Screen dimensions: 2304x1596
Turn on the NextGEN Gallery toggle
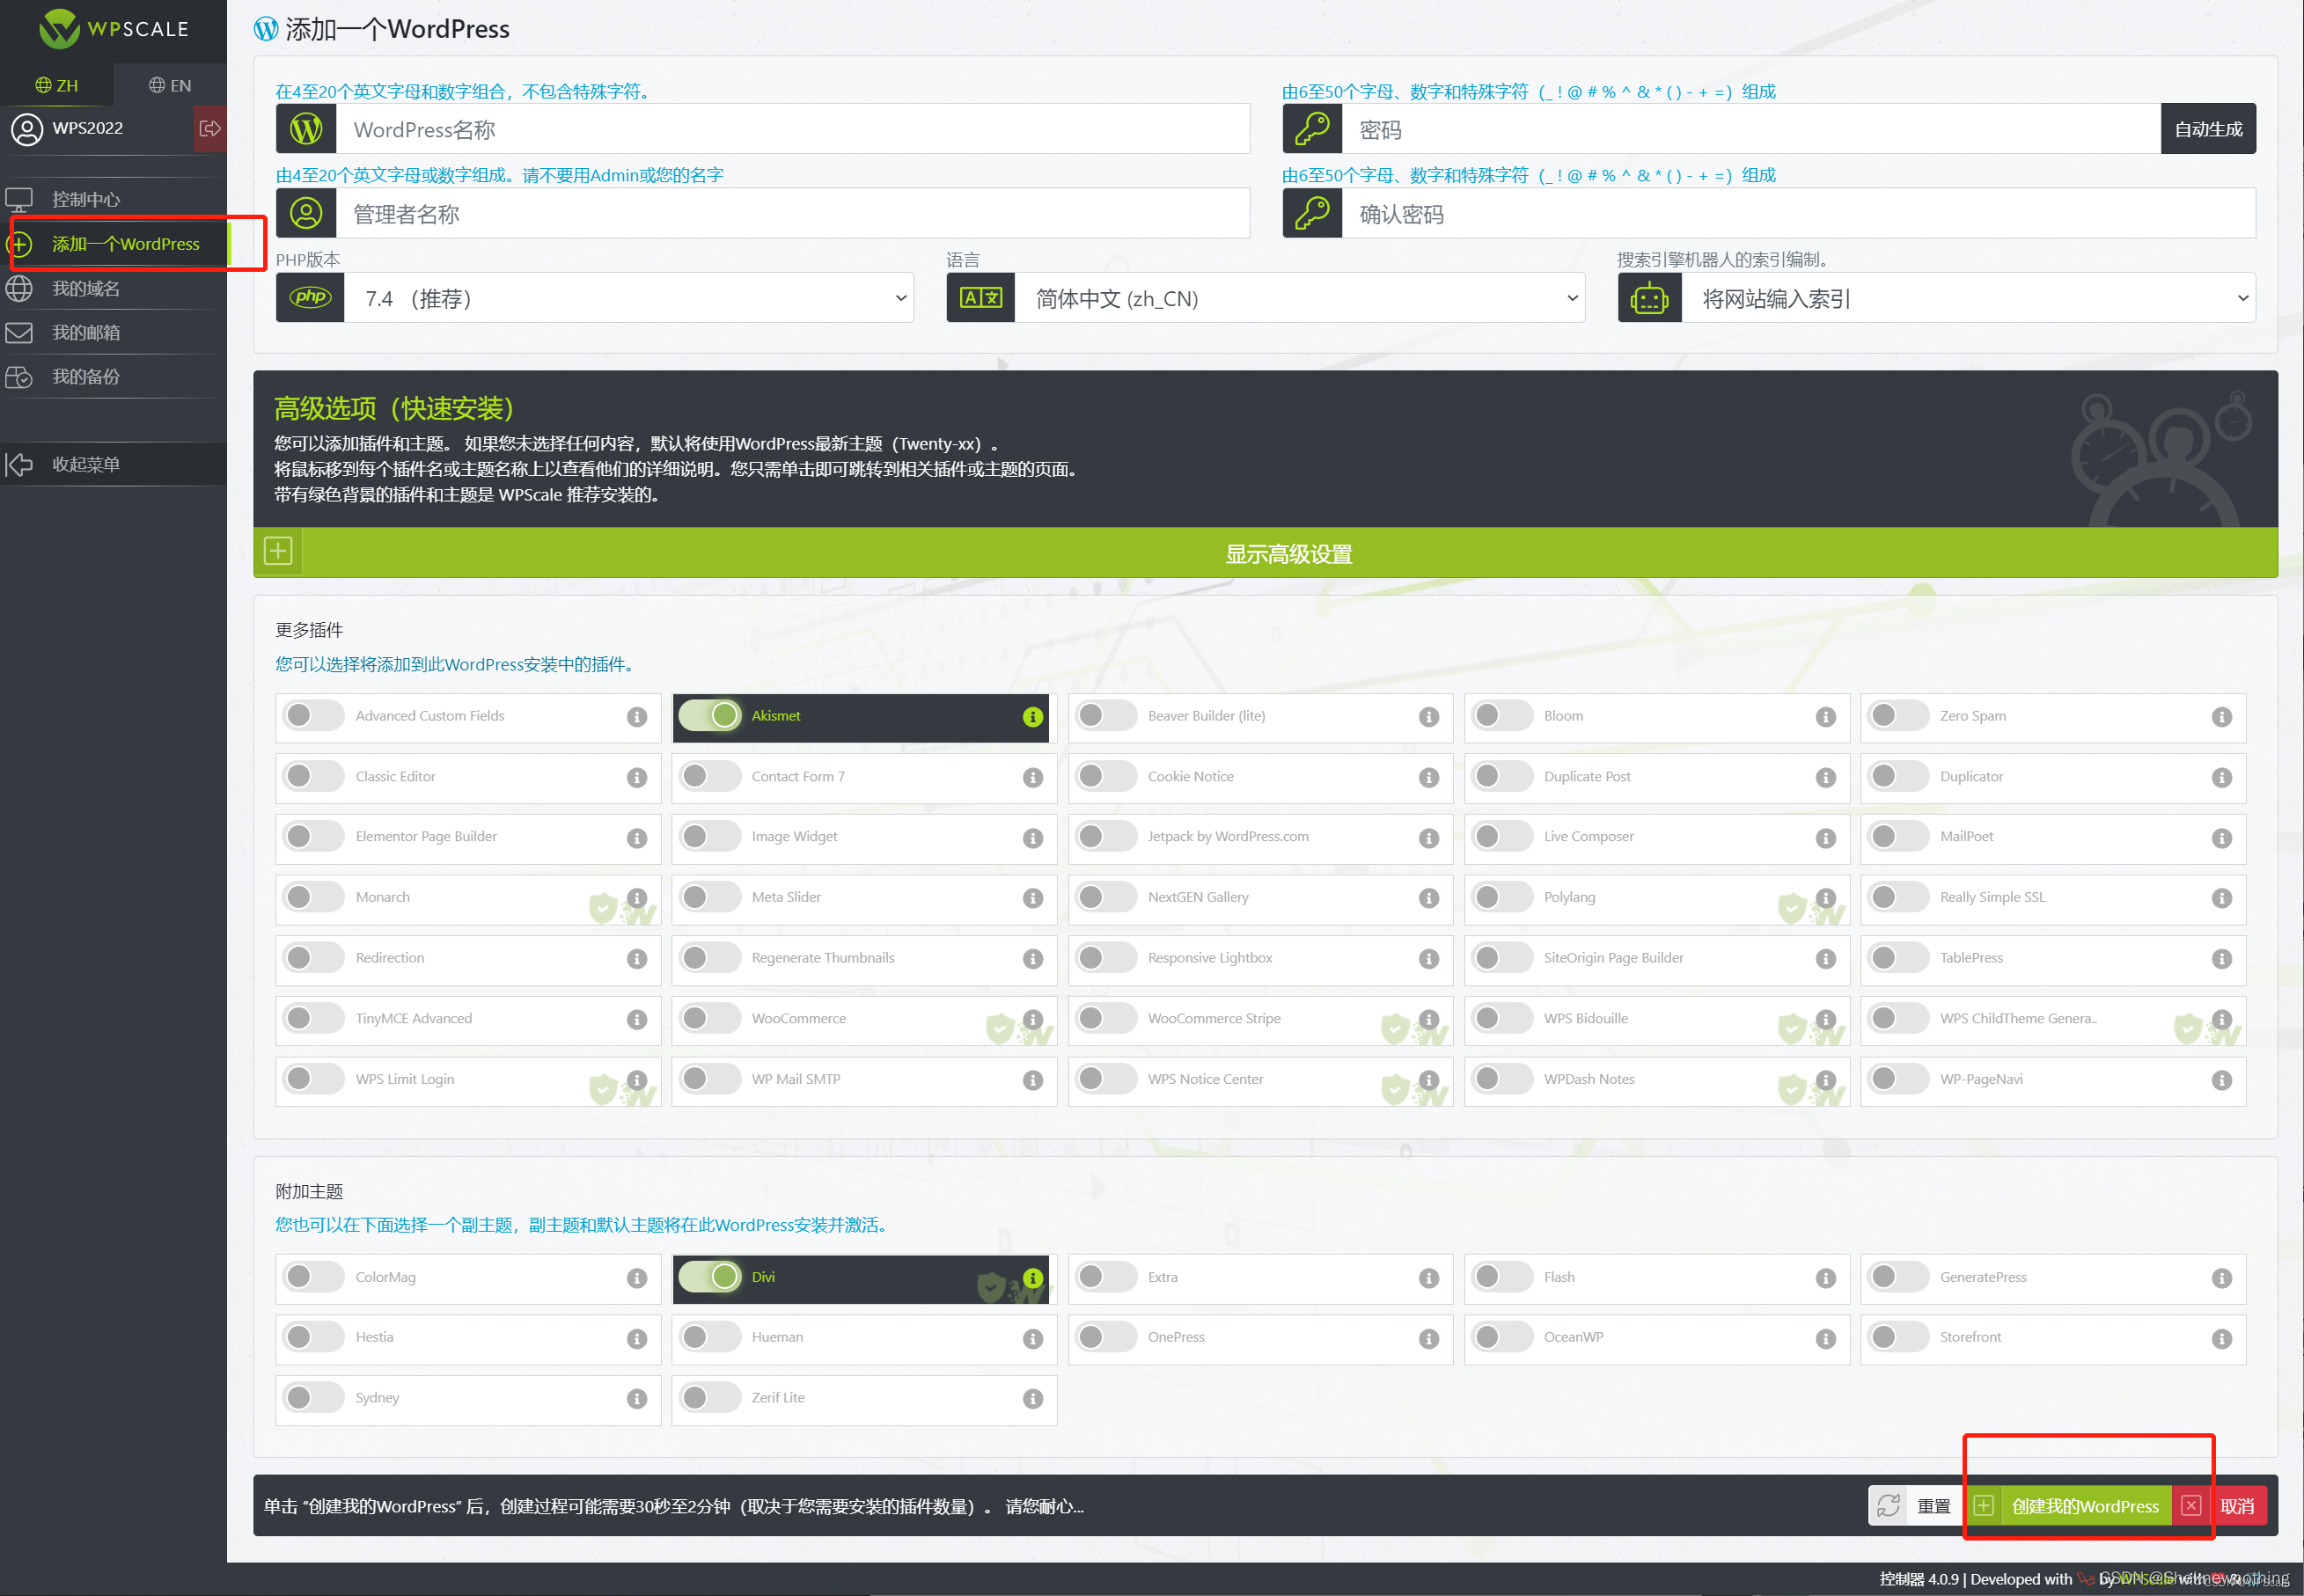(x=1106, y=897)
